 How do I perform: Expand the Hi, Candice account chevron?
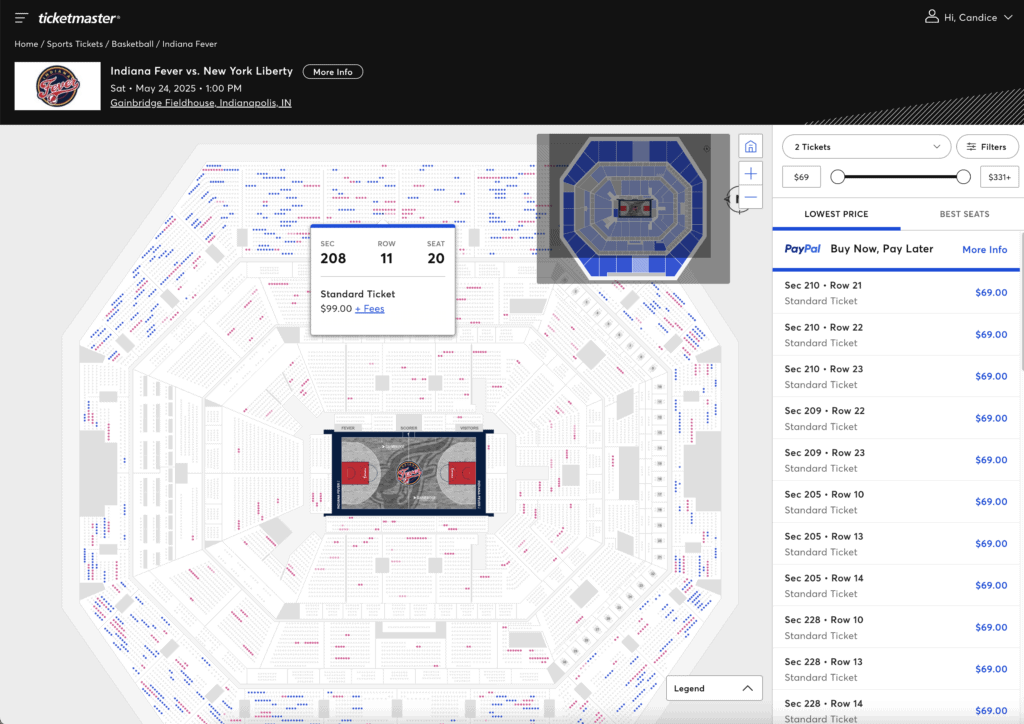click(x=1008, y=18)
